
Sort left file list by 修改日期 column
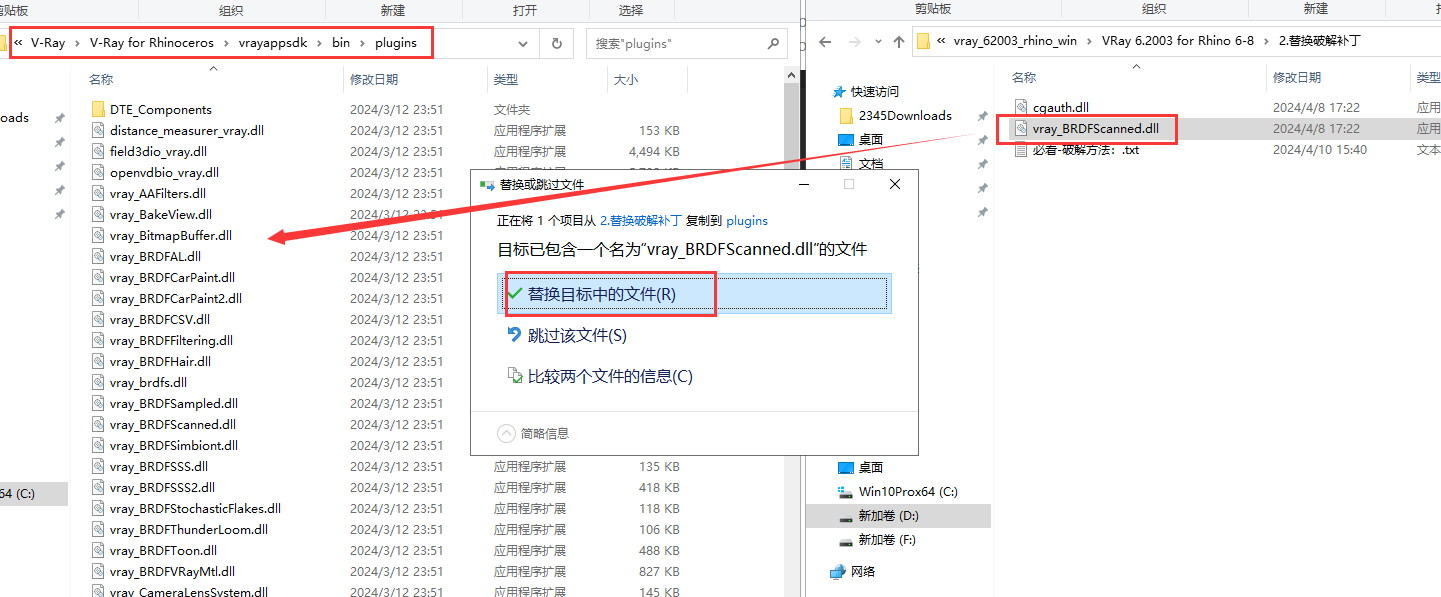click(x=373, y=79)
